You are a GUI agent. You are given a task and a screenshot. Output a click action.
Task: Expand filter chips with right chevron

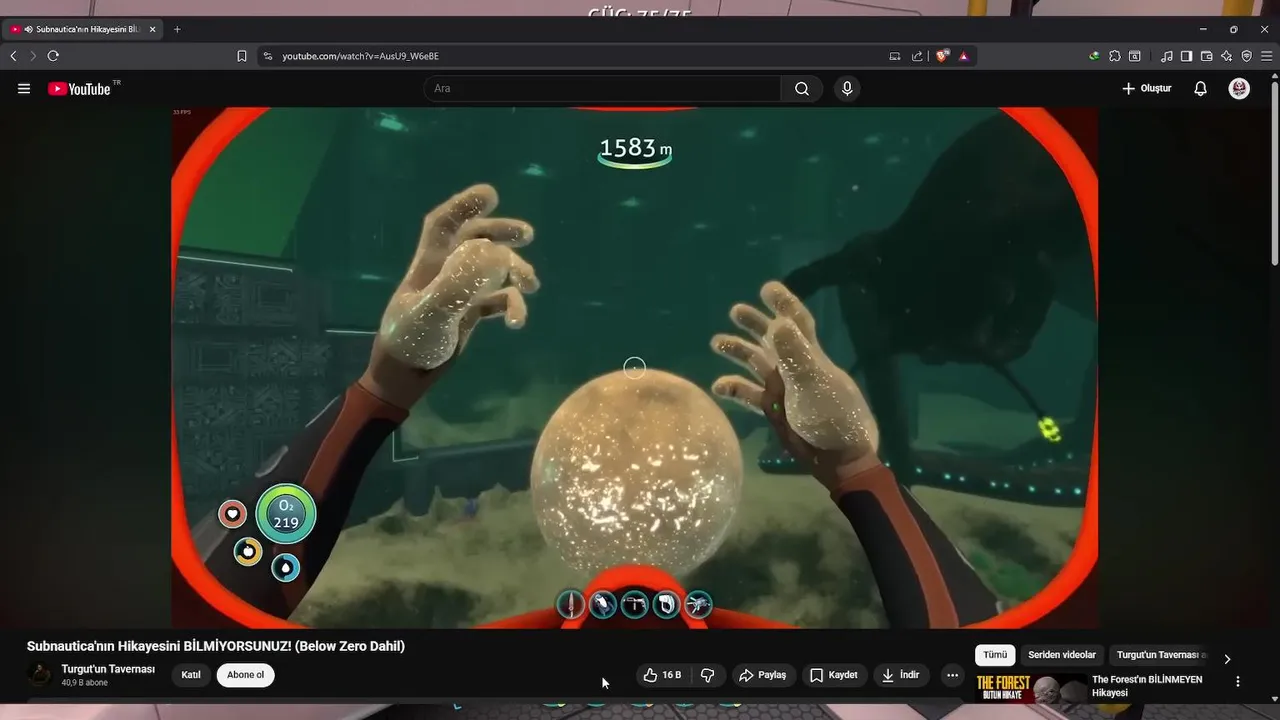coord(1227,658)
